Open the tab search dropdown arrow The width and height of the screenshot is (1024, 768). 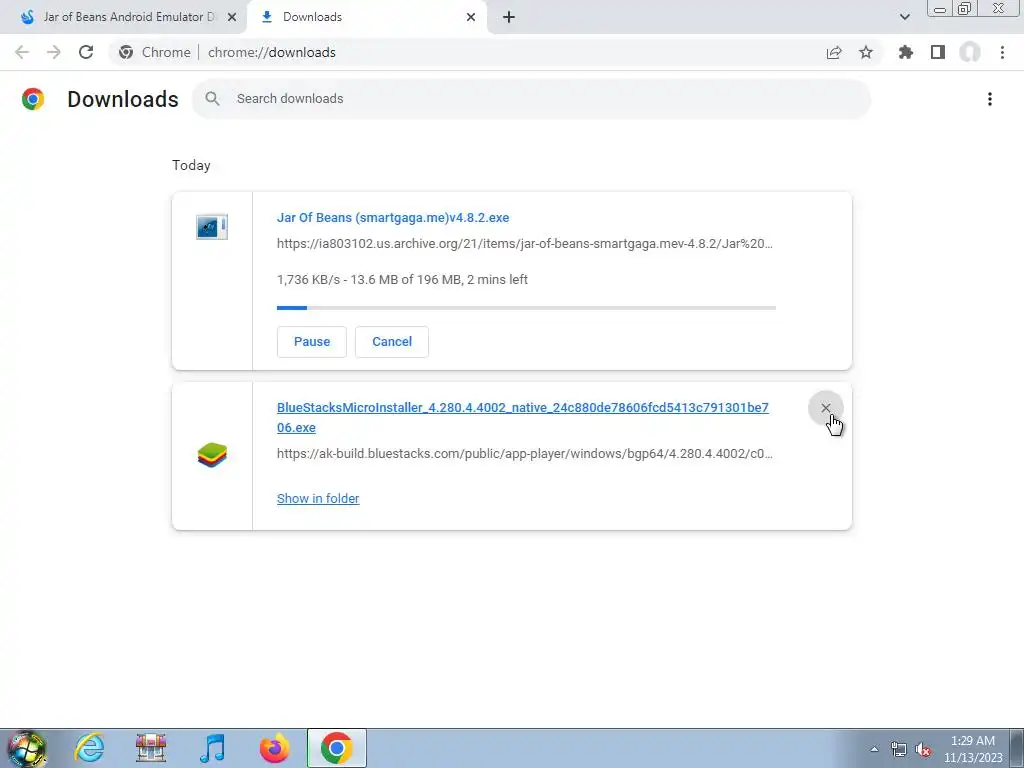tap(904, 17)
